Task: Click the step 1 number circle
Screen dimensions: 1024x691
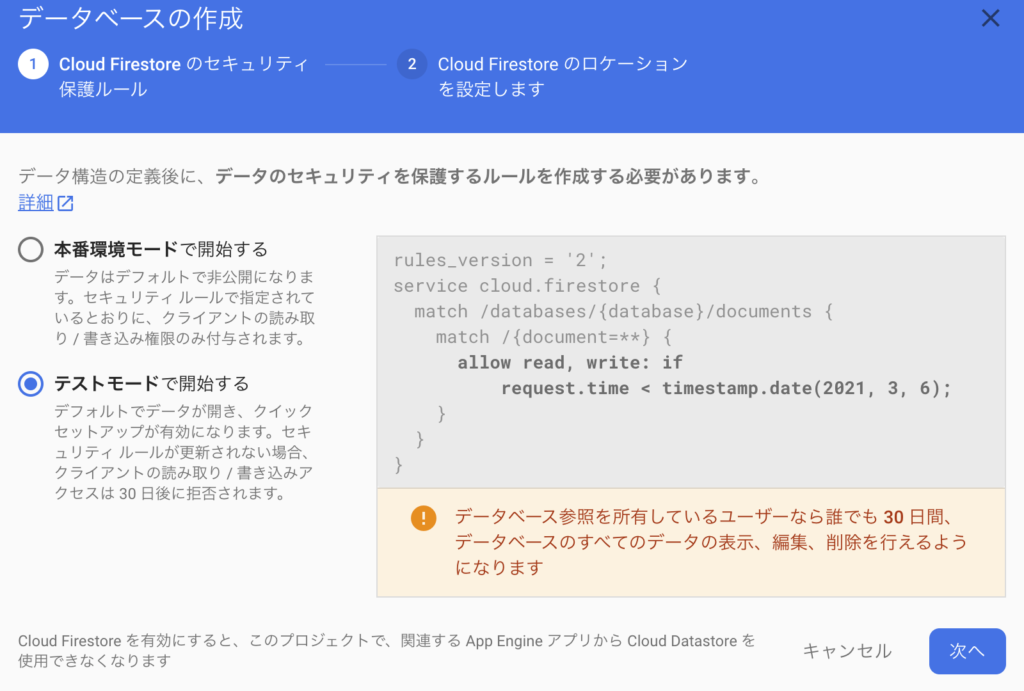Action: (32, 65)
